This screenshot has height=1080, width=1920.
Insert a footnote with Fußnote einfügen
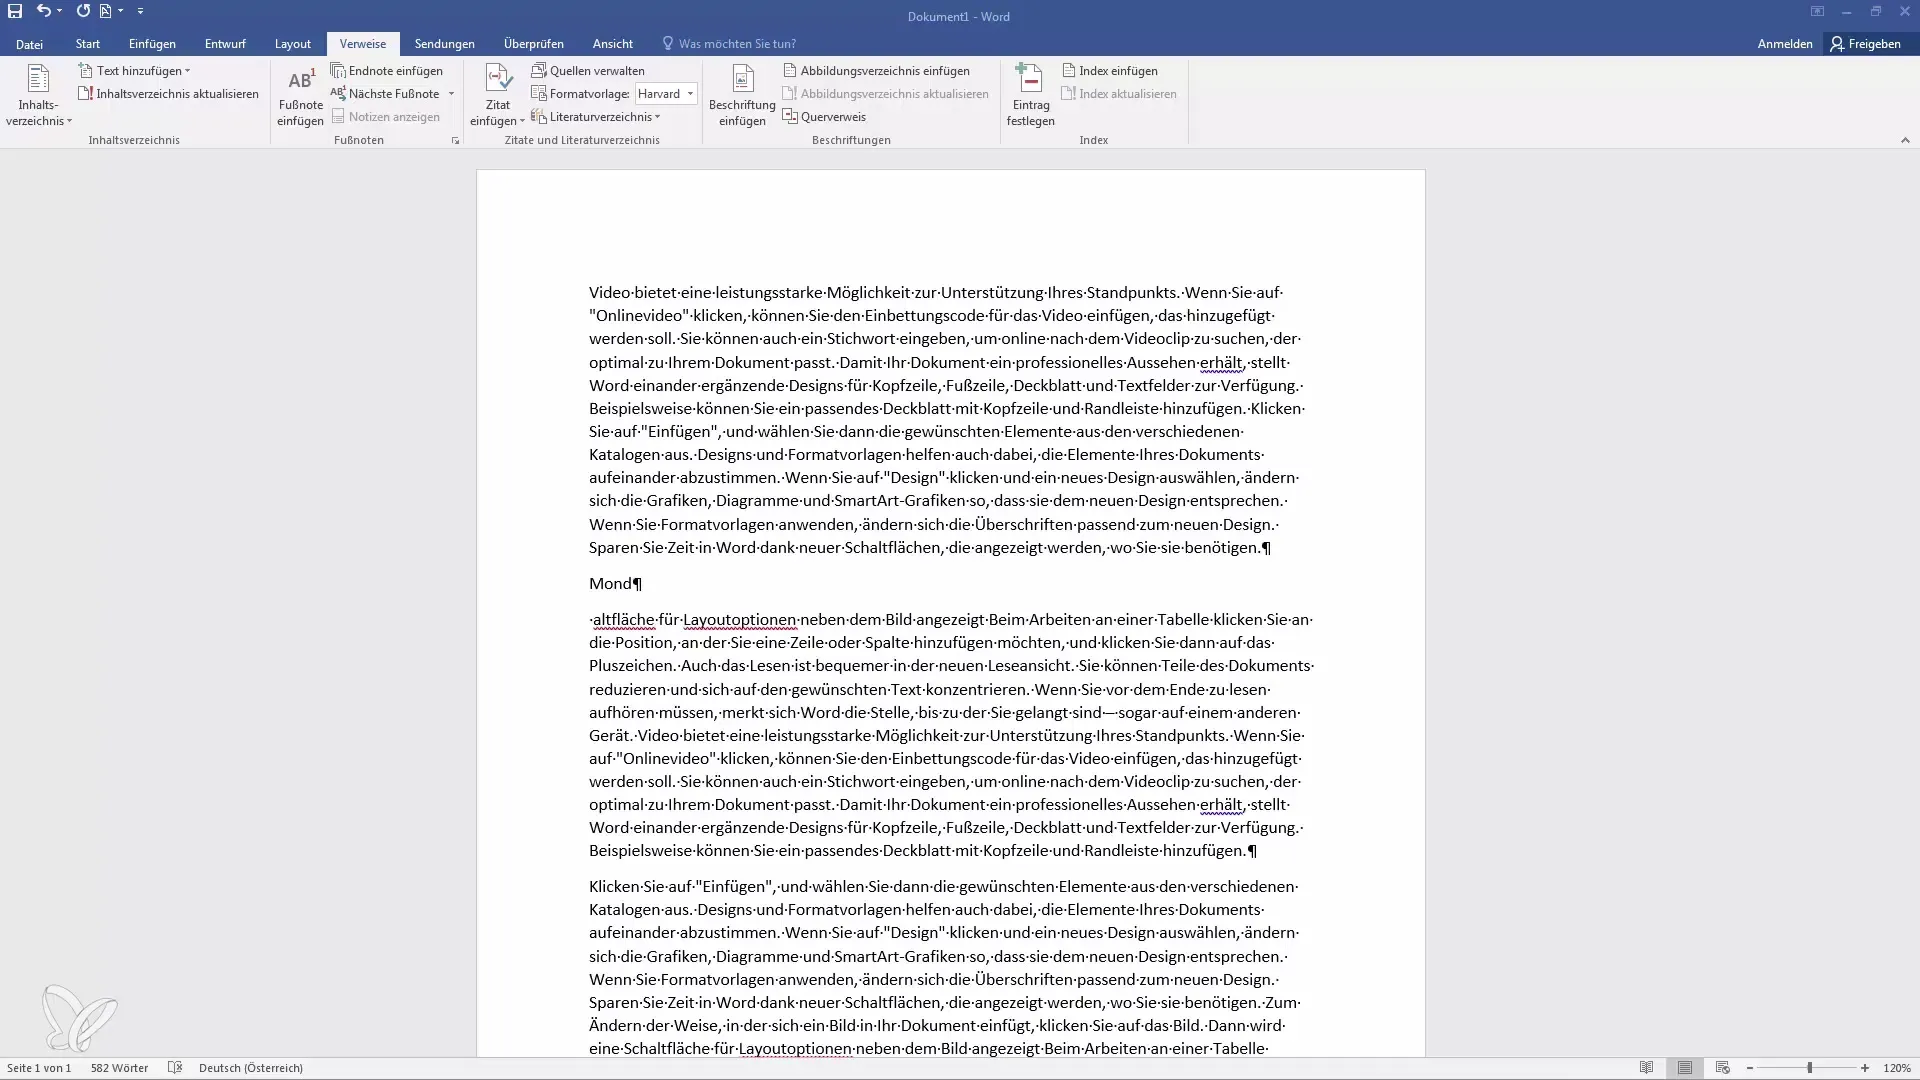click(x=300, y=97)
